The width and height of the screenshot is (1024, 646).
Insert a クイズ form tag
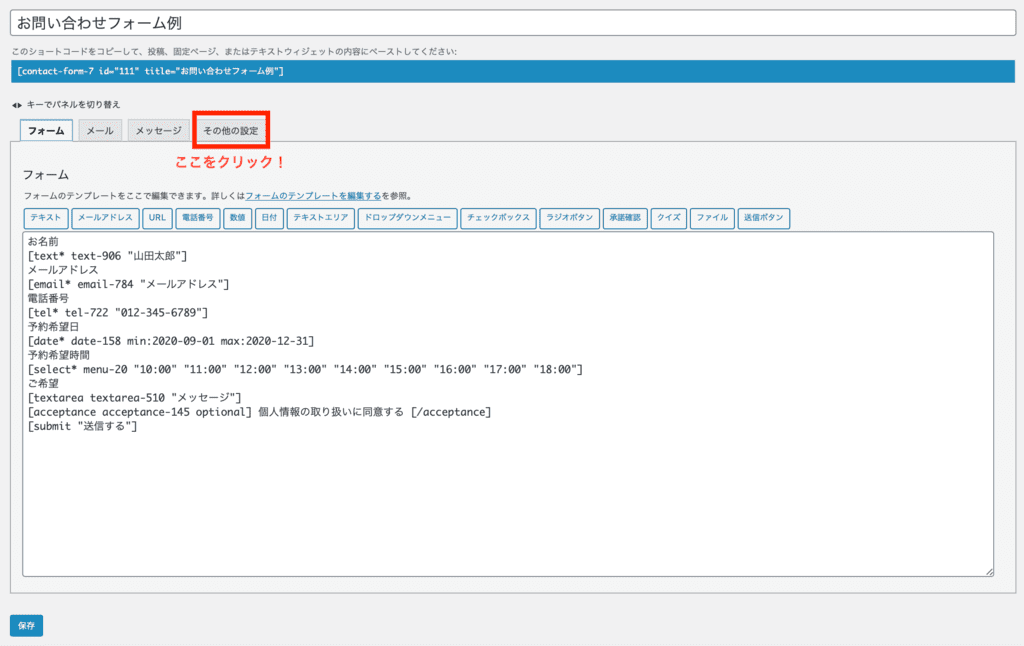click(x=668, y=218)
